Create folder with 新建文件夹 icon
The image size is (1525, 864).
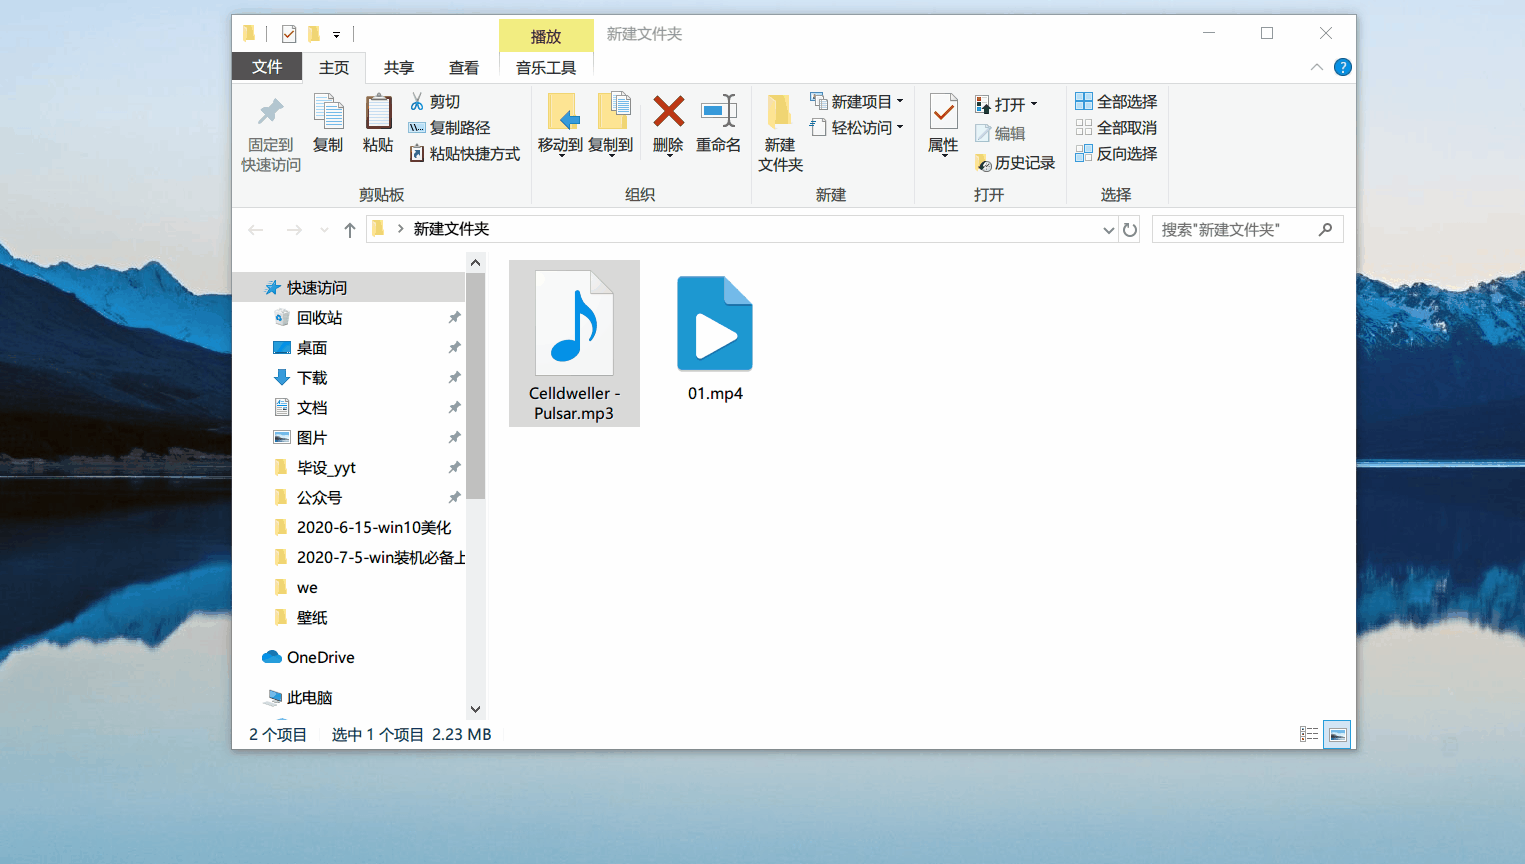pos(780,130)
